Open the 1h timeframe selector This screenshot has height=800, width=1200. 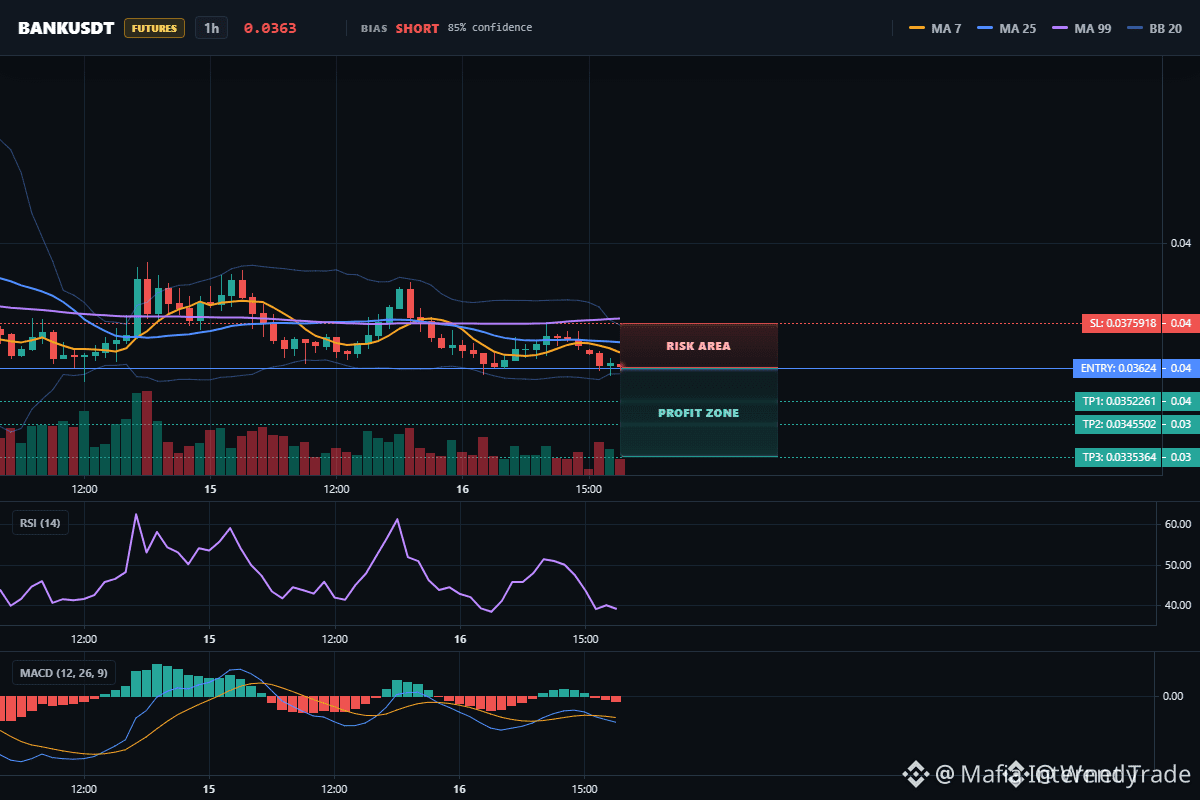coord(211,28)
